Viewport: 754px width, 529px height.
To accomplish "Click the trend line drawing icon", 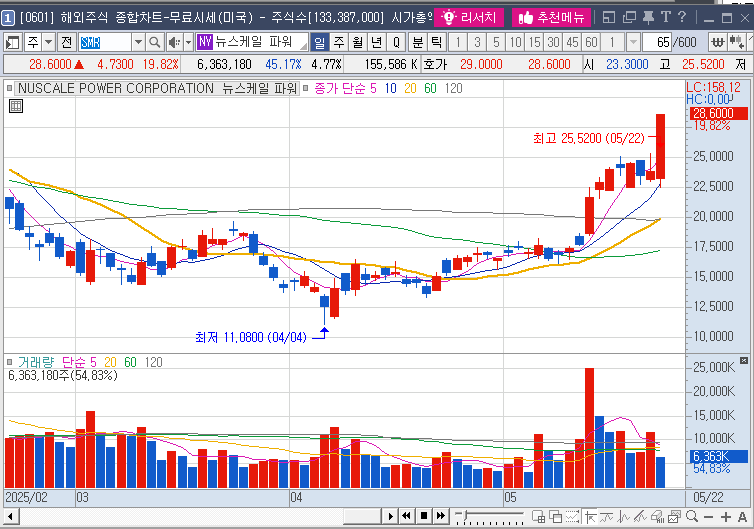I will [x=640, y=517].
